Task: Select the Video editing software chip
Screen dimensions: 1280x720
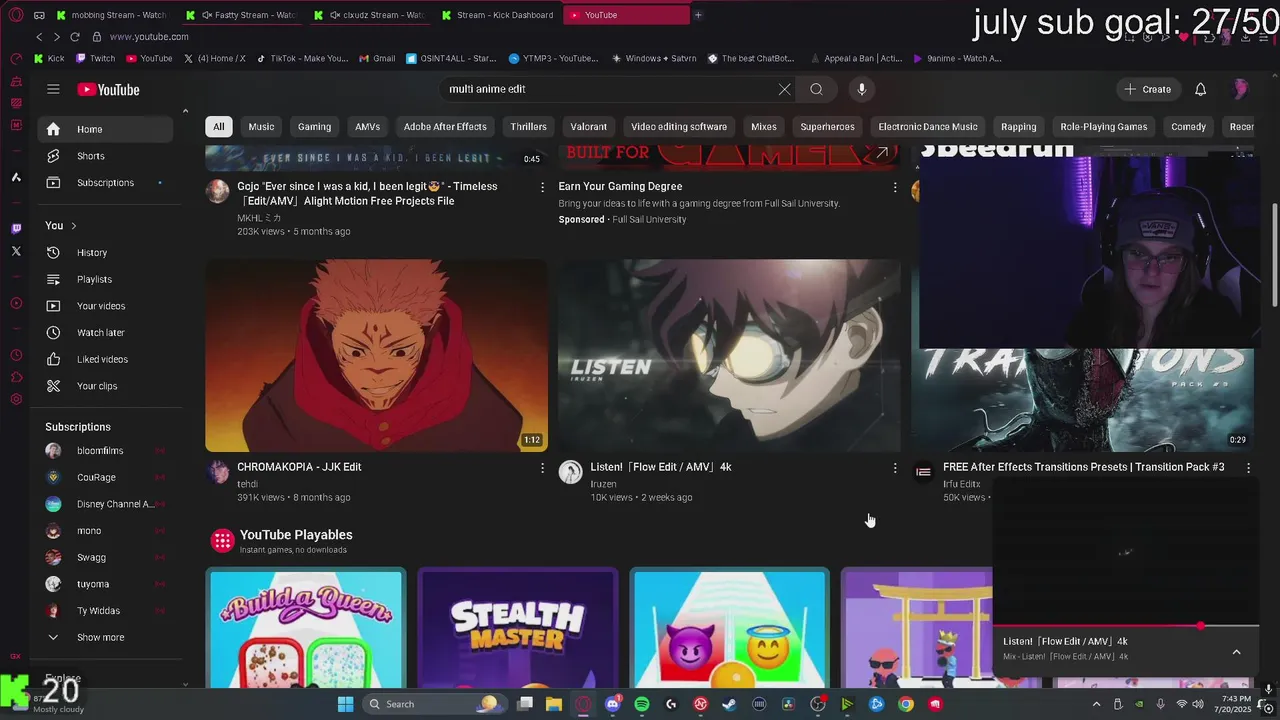Action: click(x=679, y=127)
